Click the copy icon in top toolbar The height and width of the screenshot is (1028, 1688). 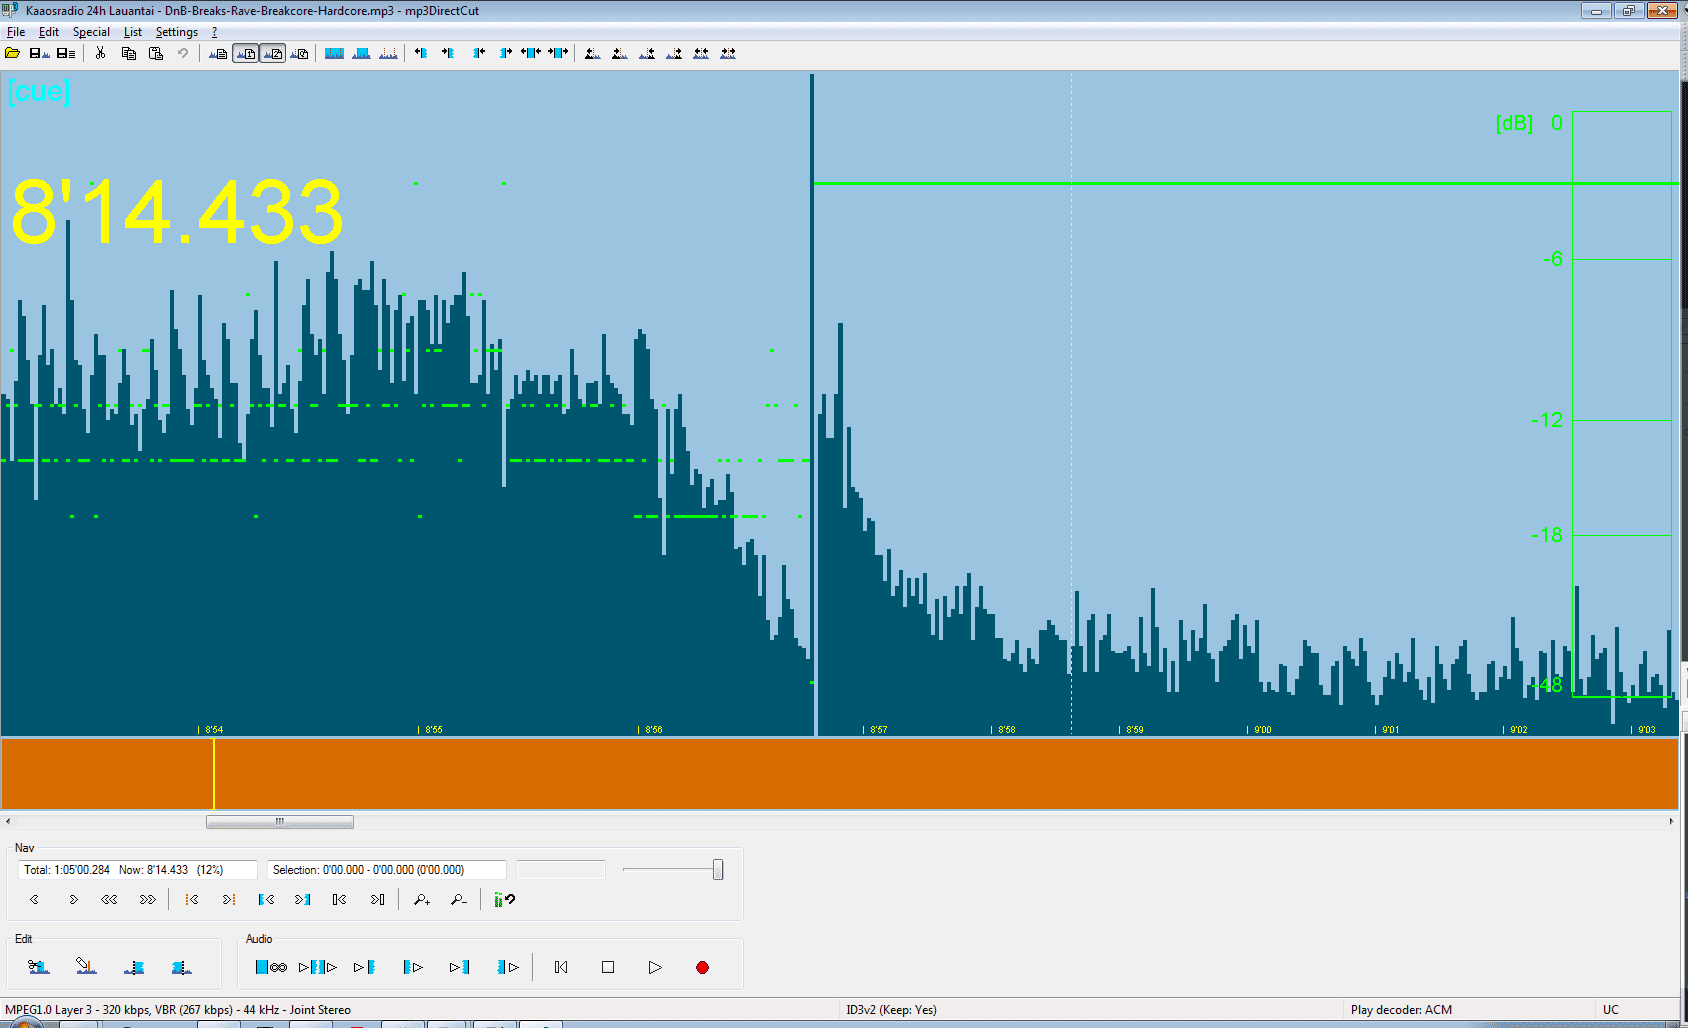128,53
